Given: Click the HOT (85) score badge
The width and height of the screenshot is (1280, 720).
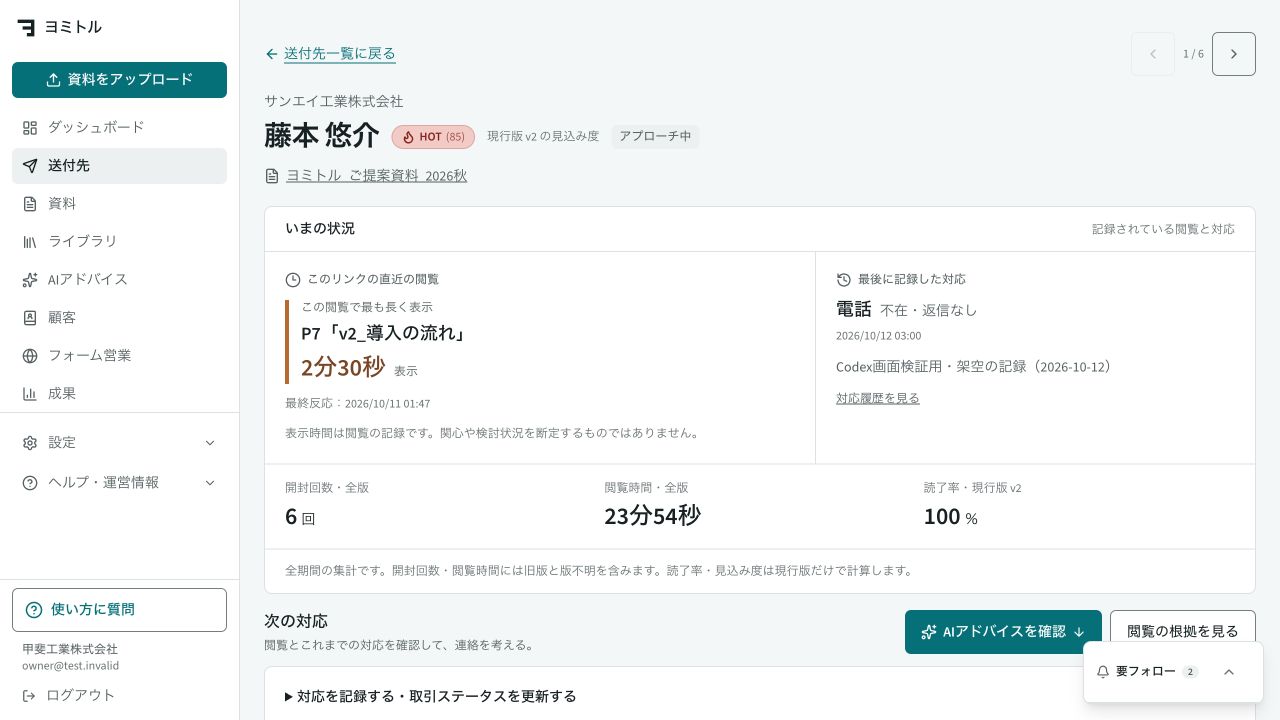Looking at the screenshot, I should pos(433,137).
